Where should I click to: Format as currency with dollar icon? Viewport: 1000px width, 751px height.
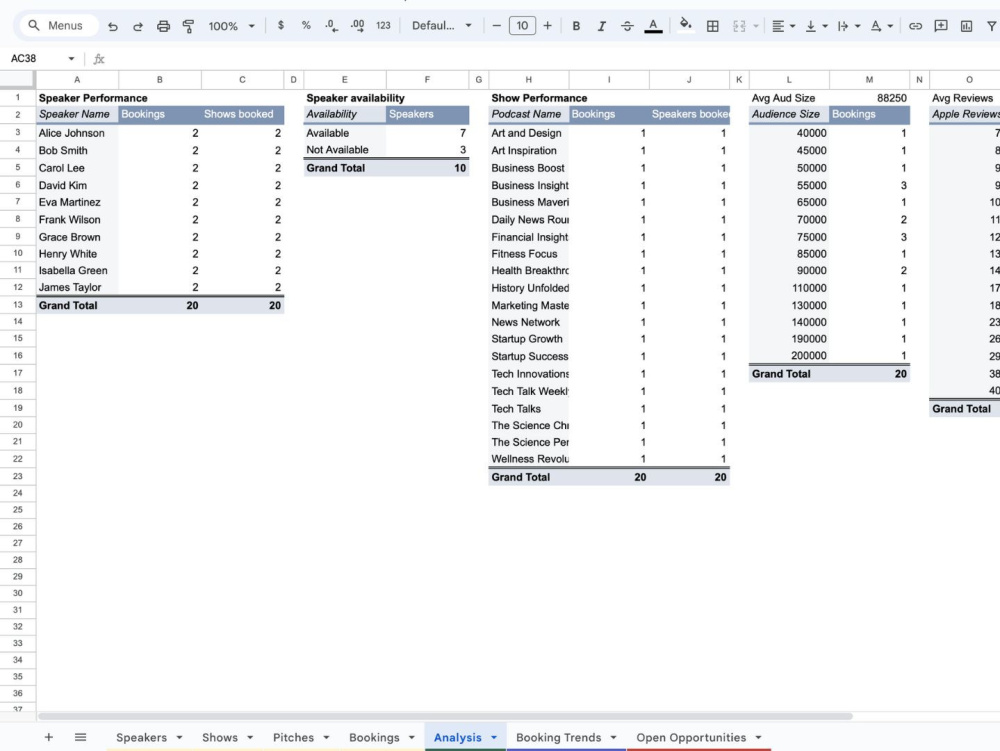[281, 26]
